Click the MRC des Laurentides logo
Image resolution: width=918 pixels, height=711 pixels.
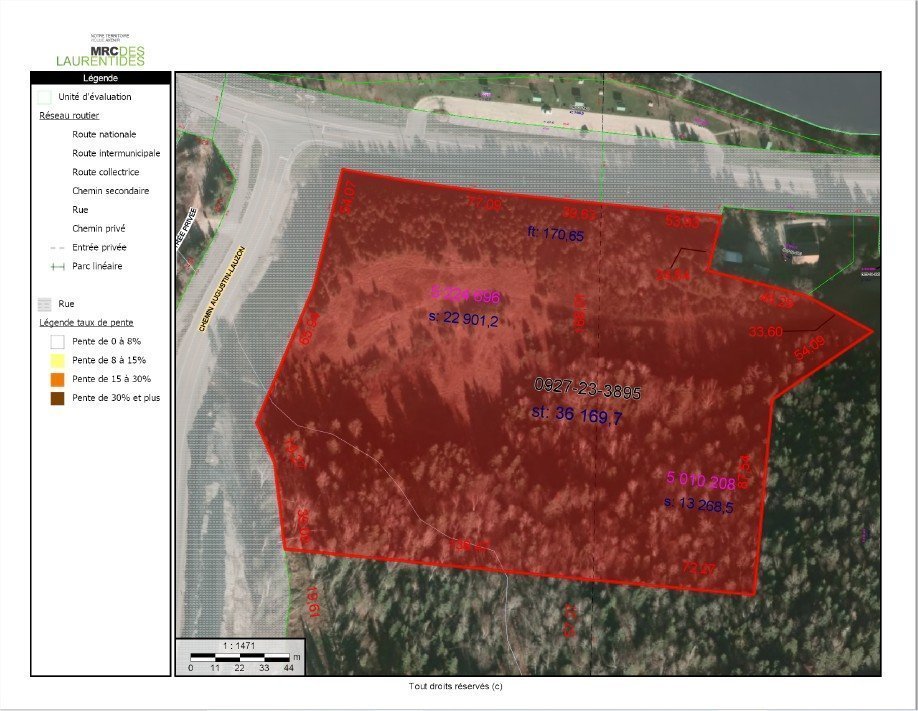(x=101, y=50)
